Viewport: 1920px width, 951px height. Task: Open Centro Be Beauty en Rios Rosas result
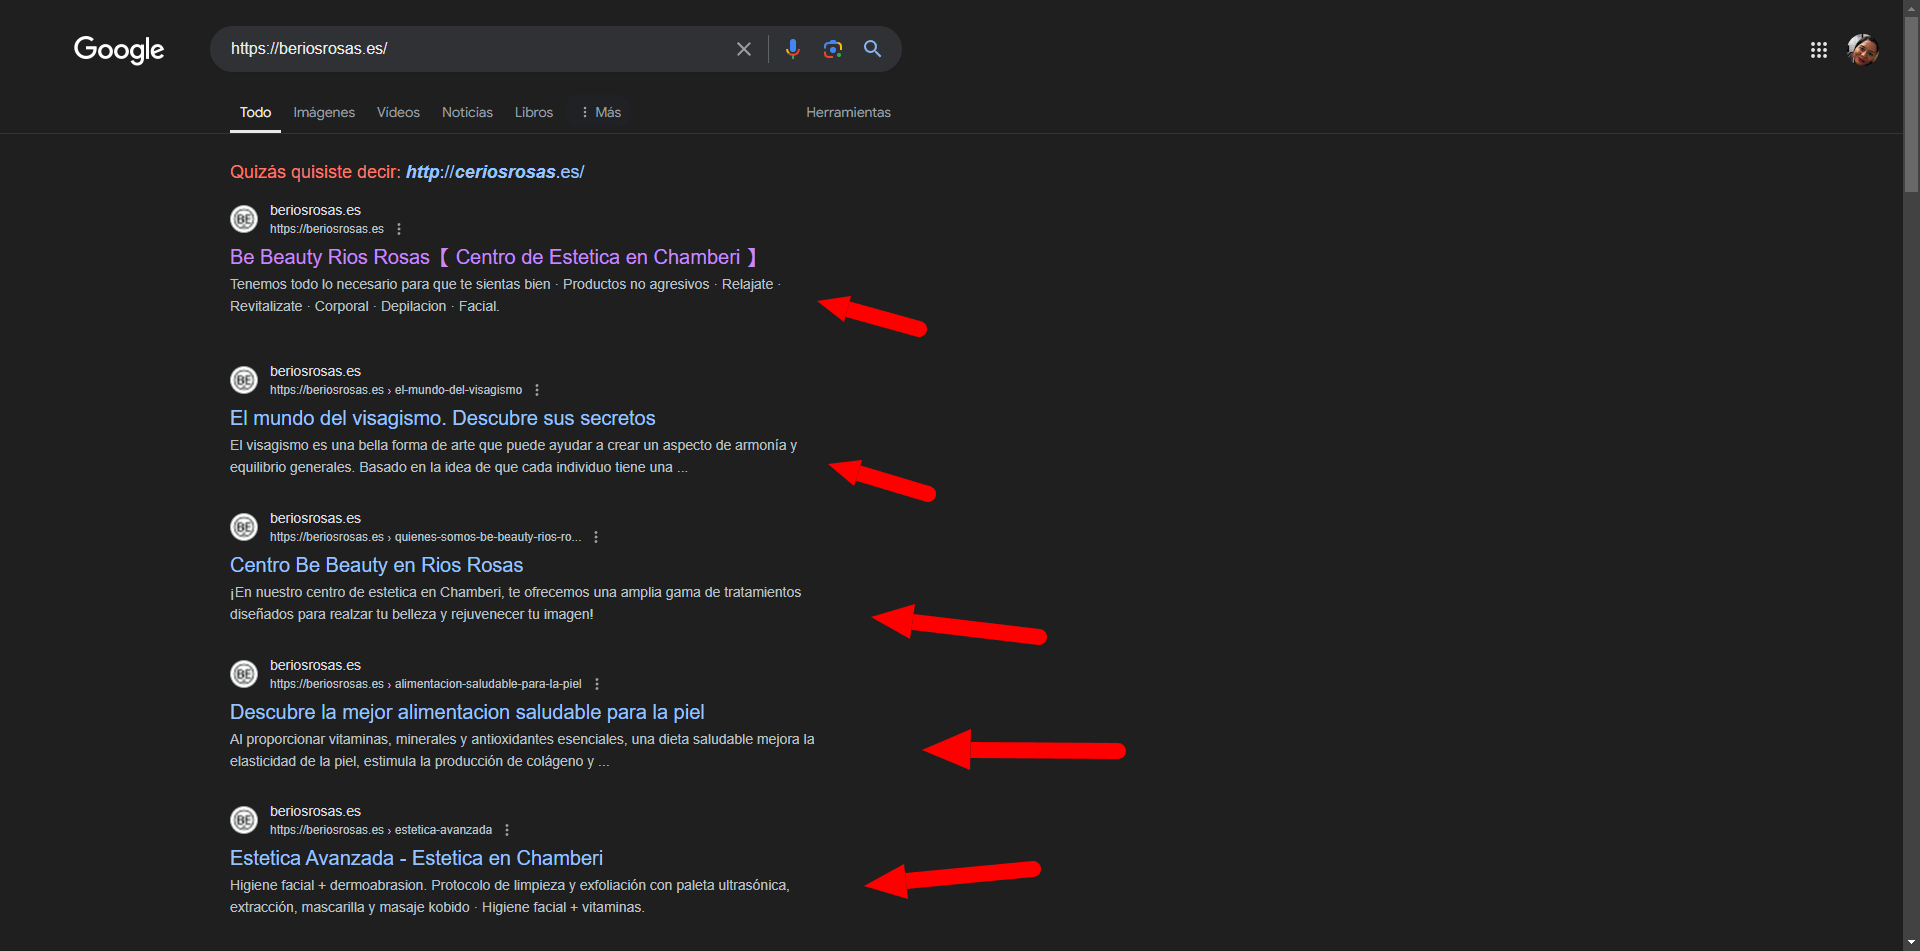377,565
